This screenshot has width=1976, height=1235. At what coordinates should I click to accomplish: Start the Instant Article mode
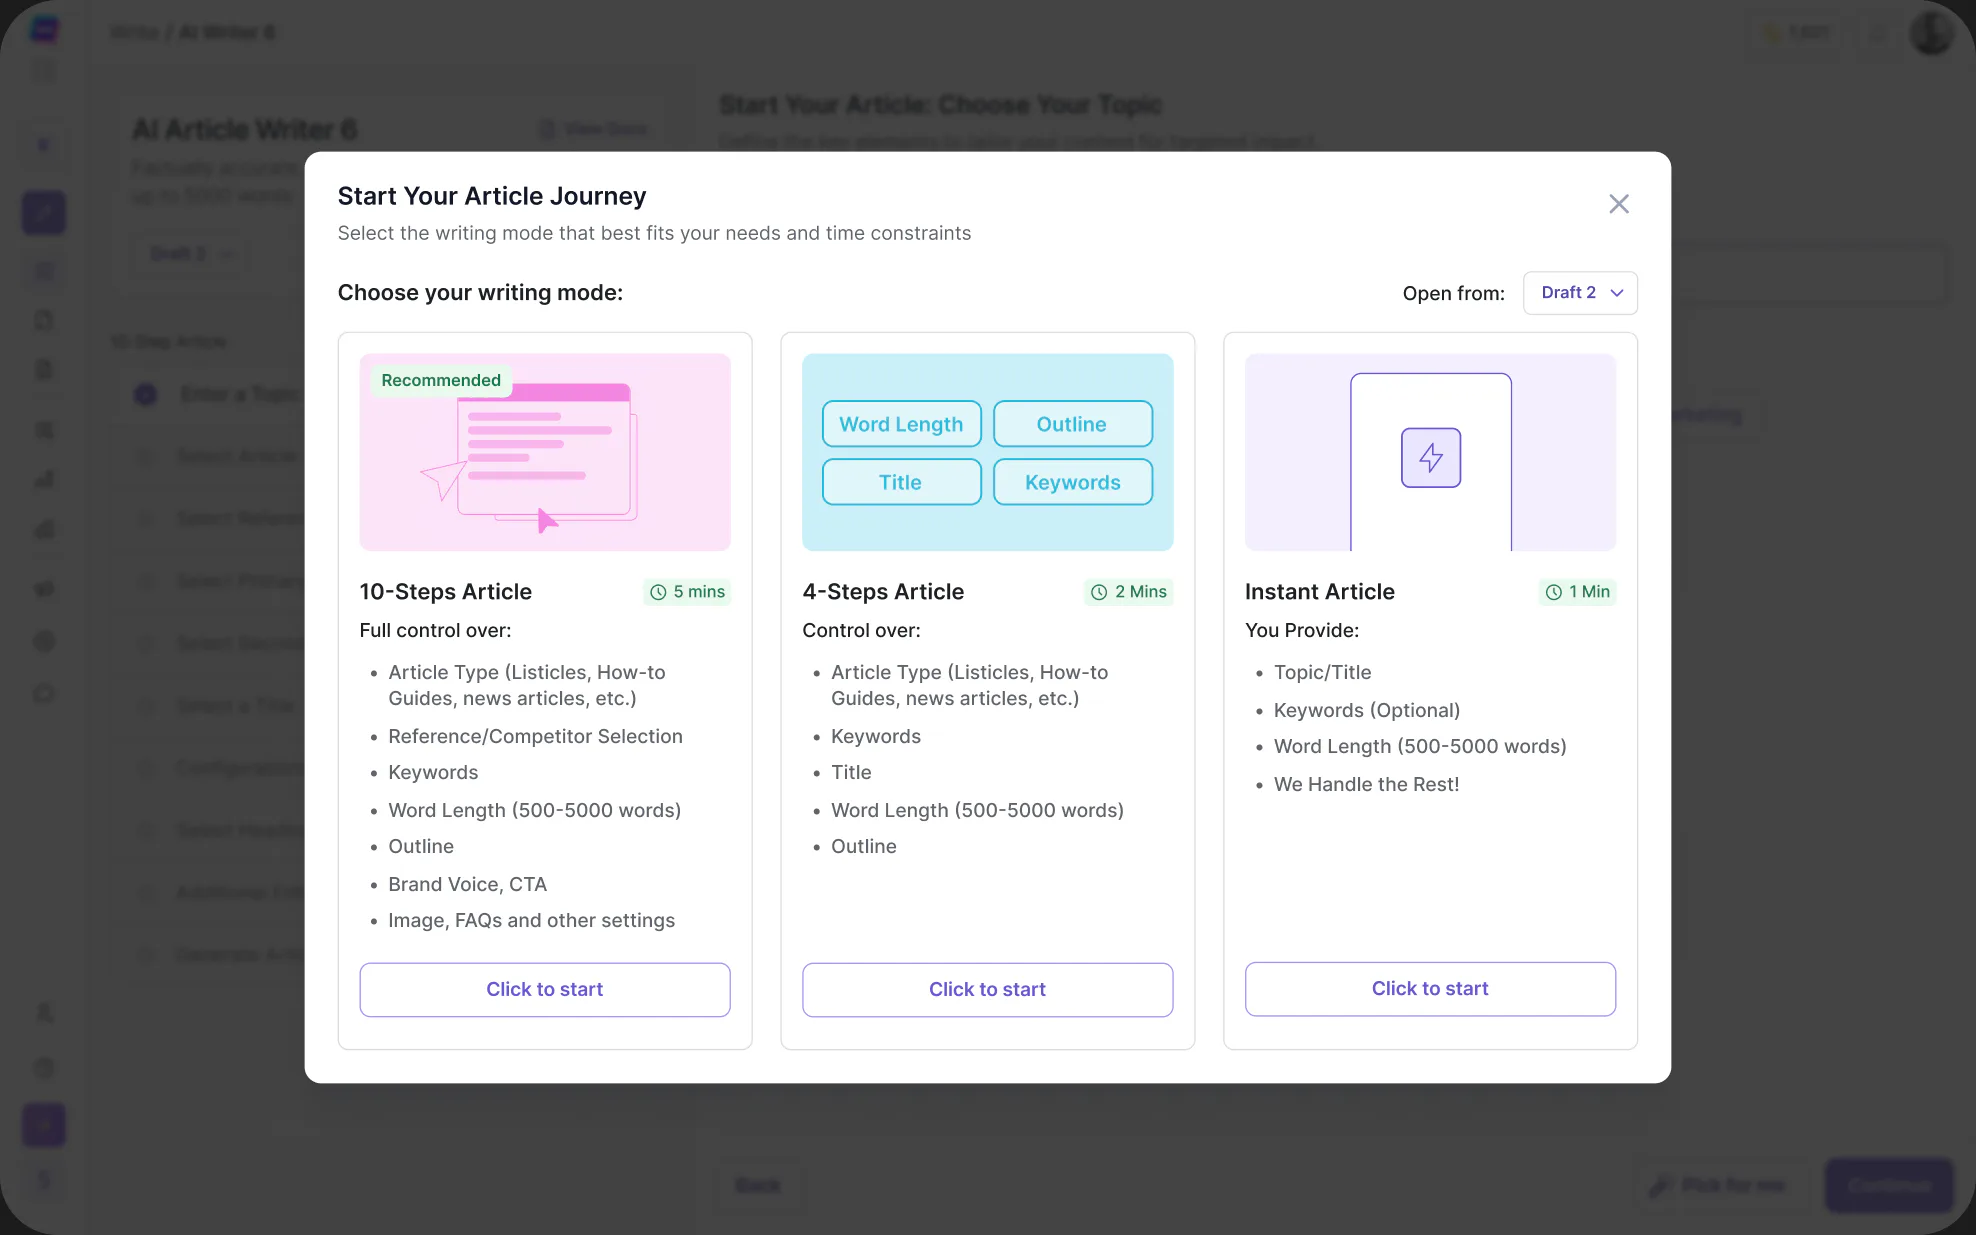pos(1430,988)
